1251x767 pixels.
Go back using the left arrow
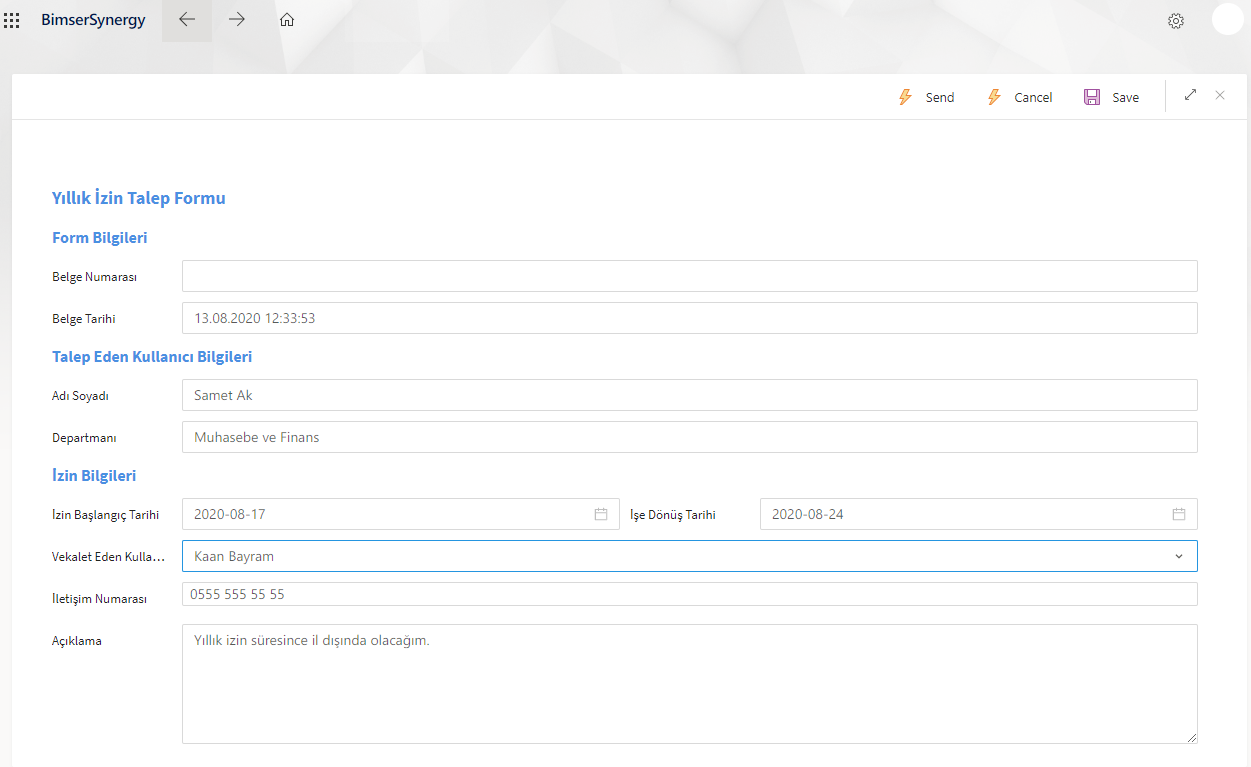point(187,20)
